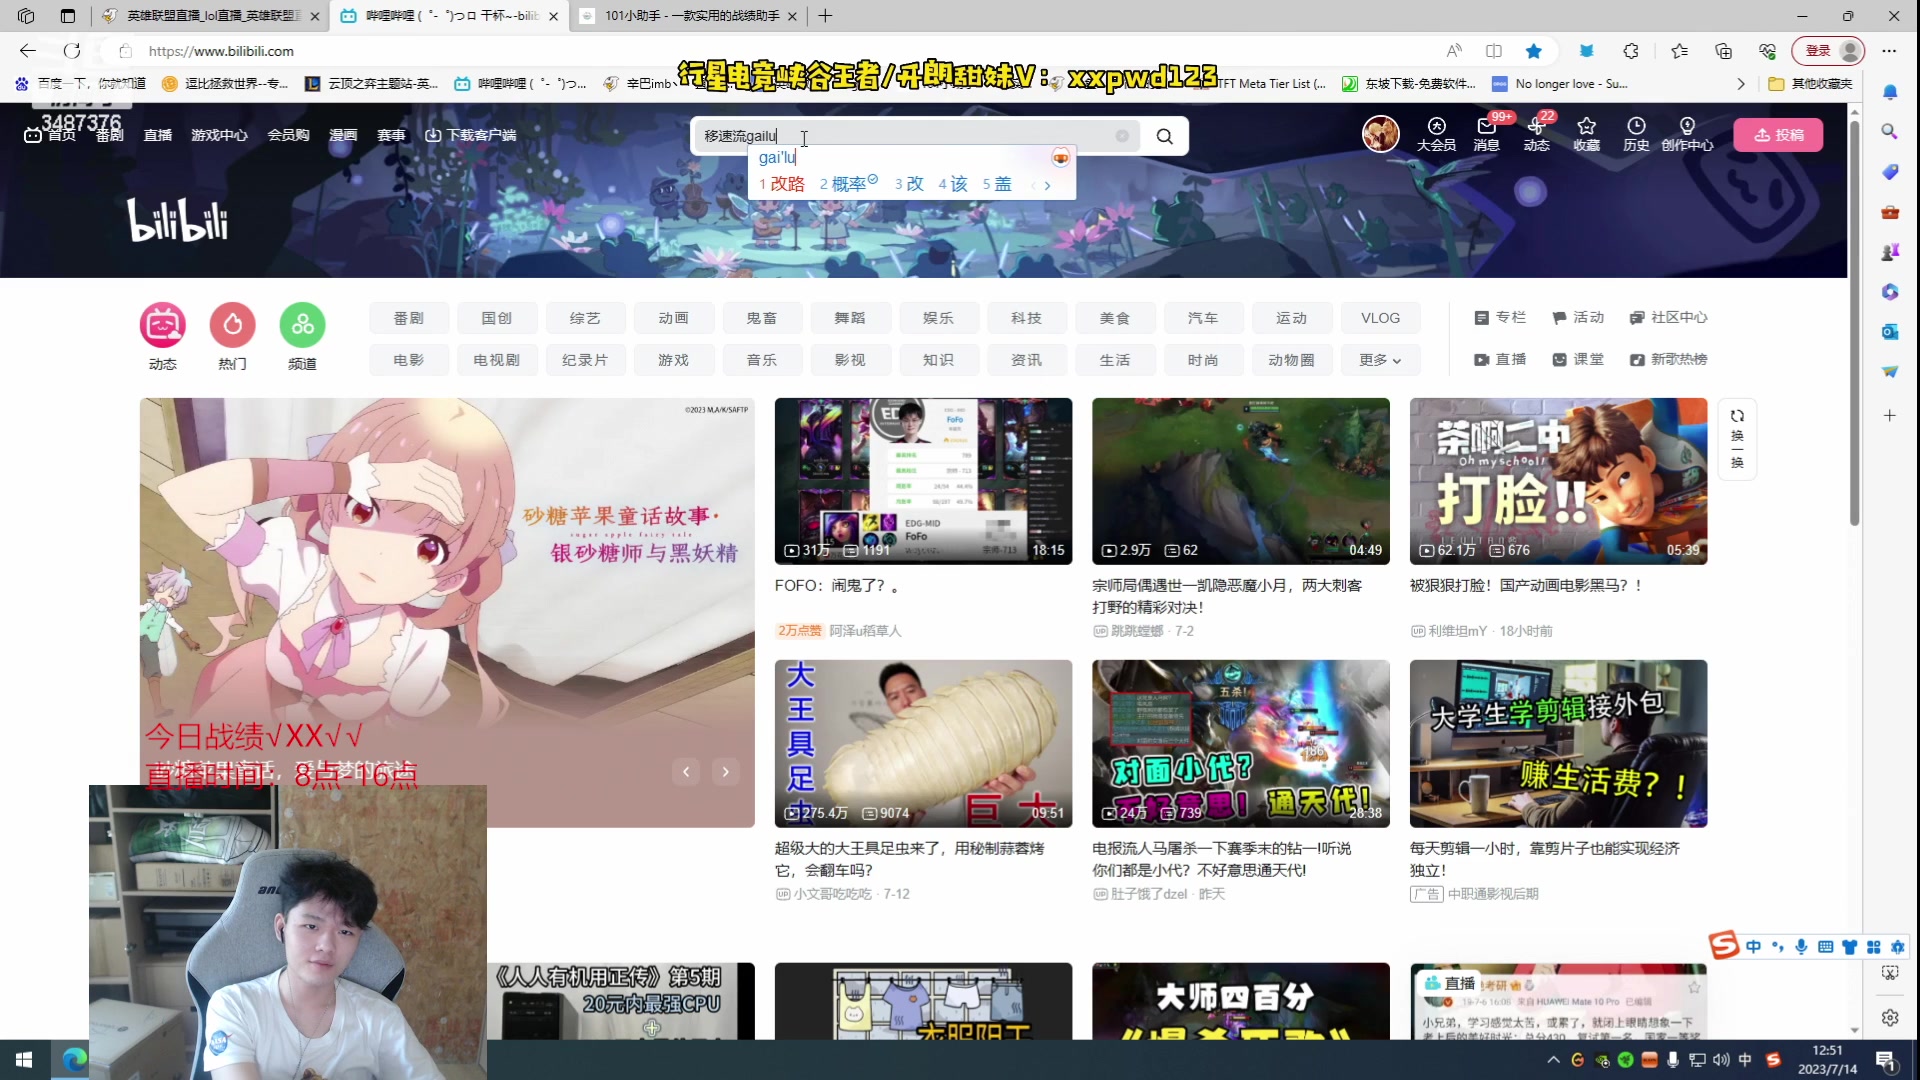This screenshot has width=1920, height=1080.
Task: Toggle the soft keyboard on Sogou toolbar
Action: click(1828, 947)
